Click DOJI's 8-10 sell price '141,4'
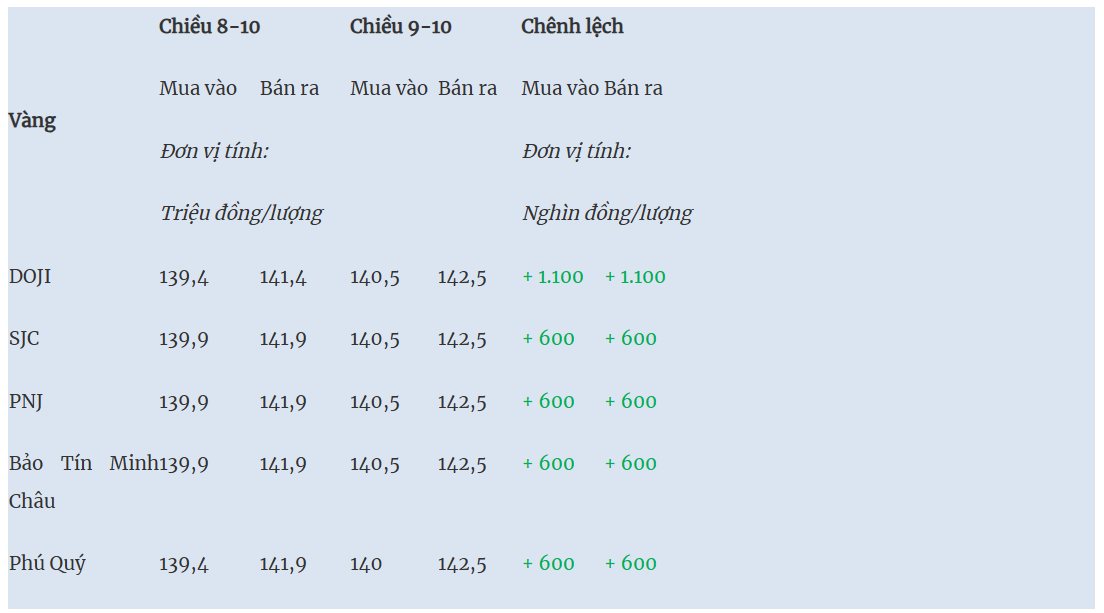 (283, 277)
